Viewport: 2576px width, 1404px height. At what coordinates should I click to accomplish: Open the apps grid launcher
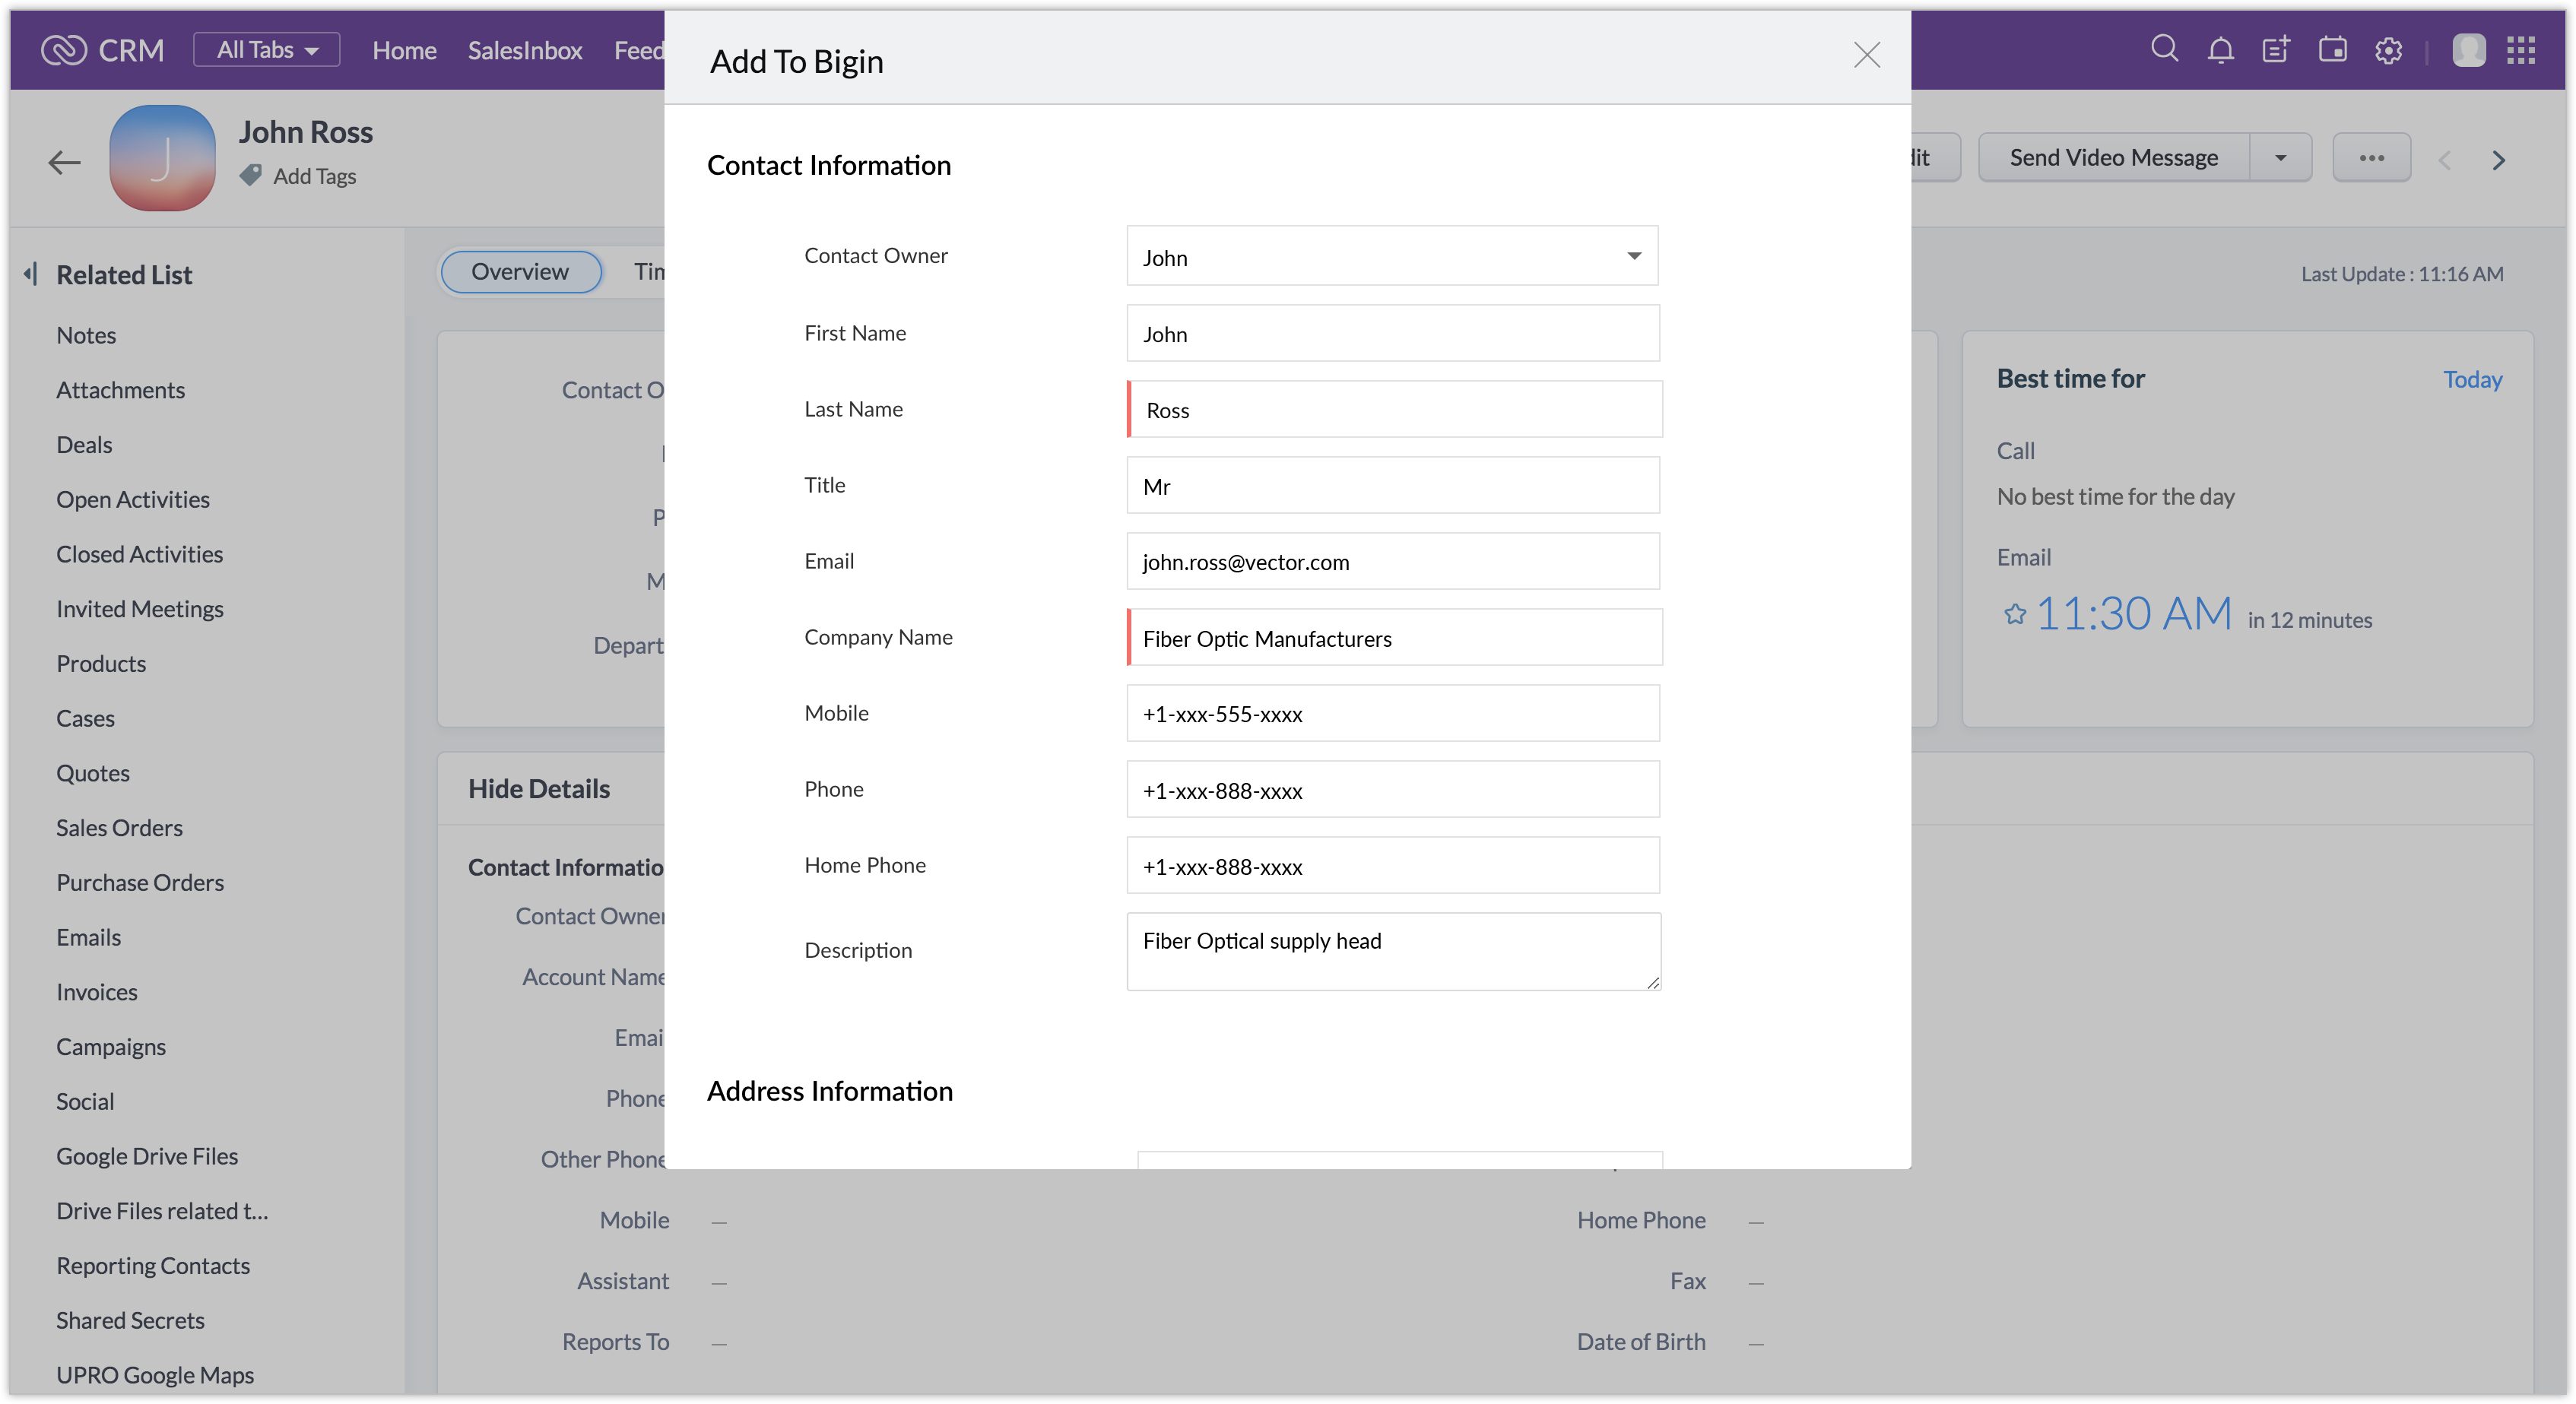[x=2521, y=50]
